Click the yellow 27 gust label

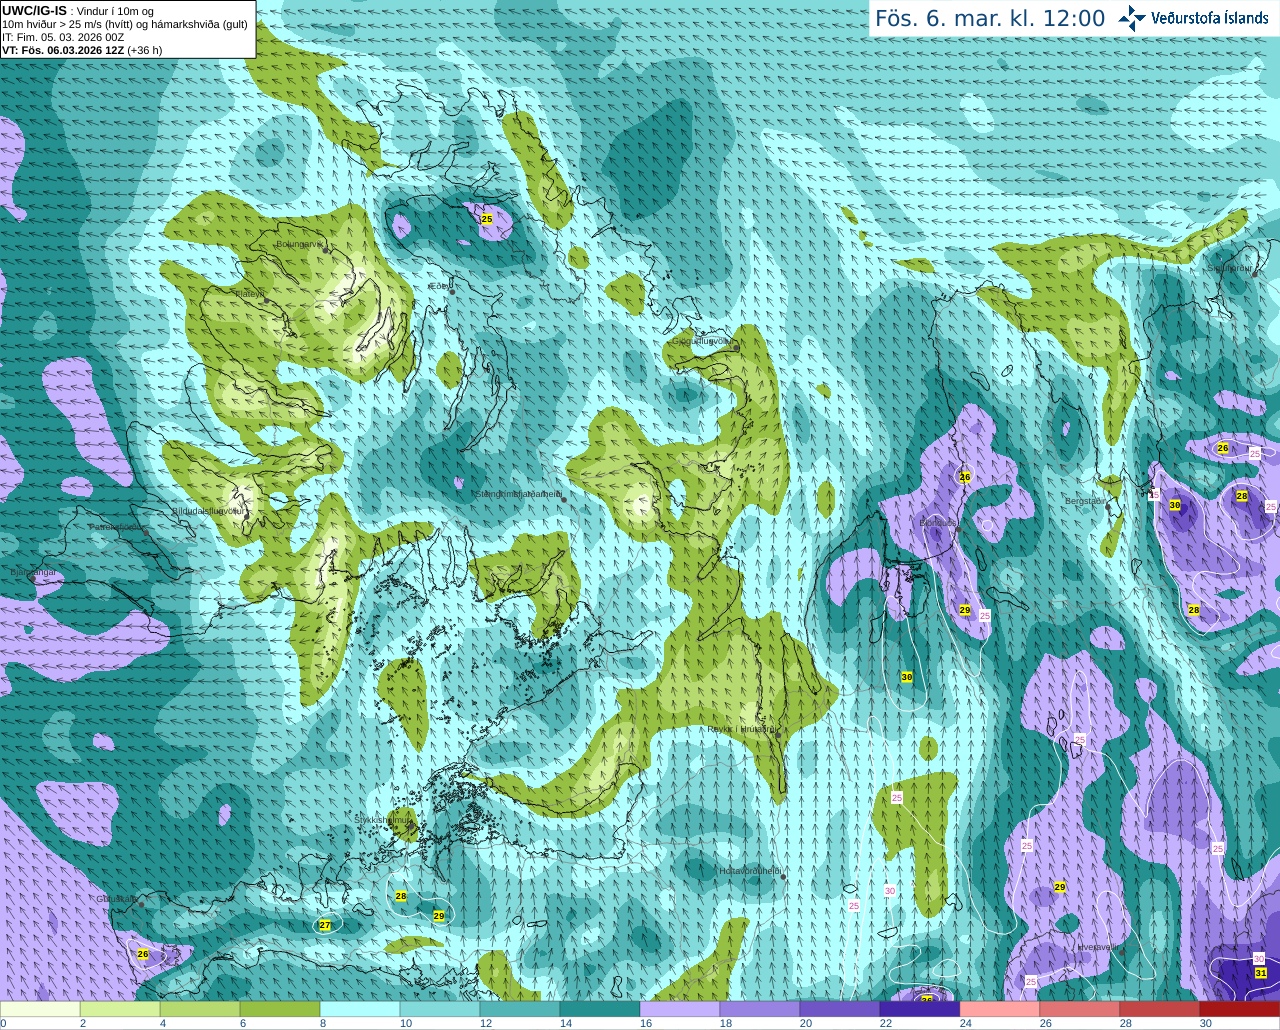point(325,926)
